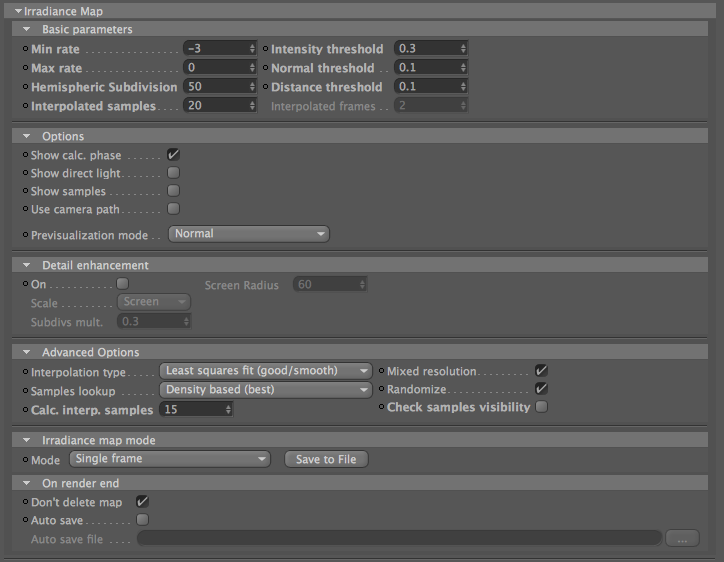The height and width of the screenshot is (562, 724).
Task: Click the Auto save file browse button
Action: 682,538
